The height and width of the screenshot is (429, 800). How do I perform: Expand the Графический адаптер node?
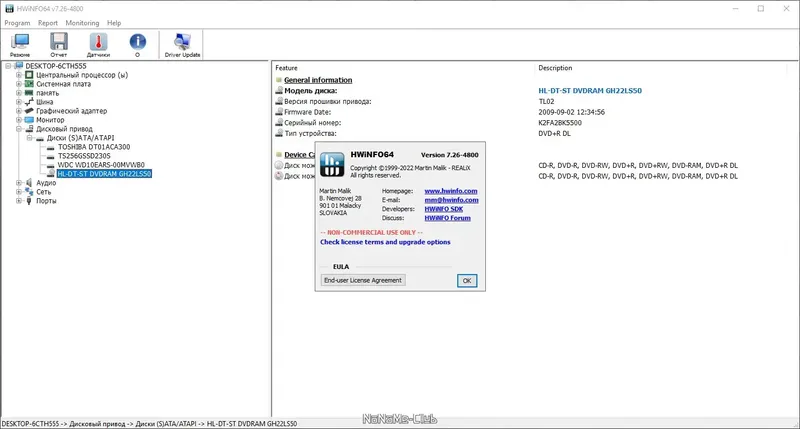[x=19, y=111]
